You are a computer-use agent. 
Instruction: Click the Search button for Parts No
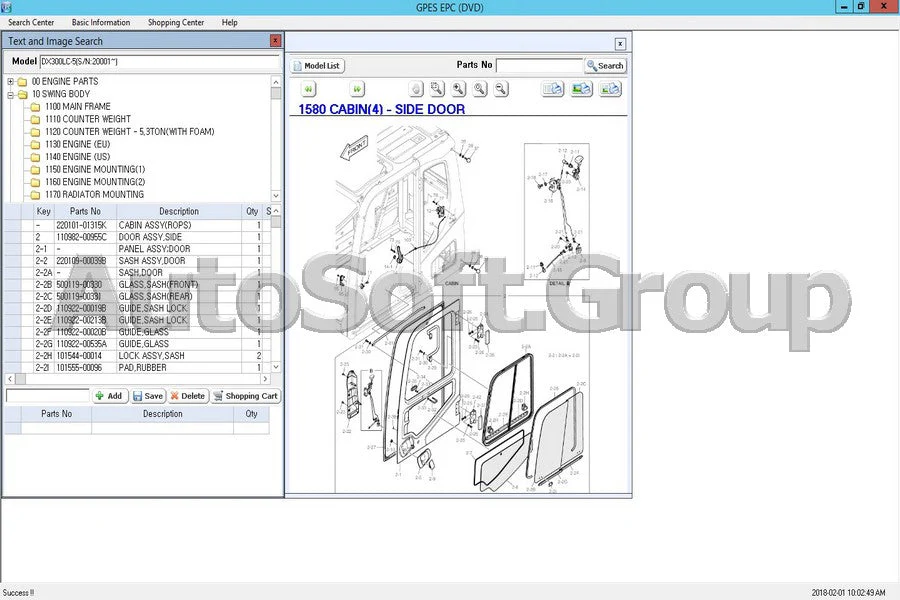[605, 65]
